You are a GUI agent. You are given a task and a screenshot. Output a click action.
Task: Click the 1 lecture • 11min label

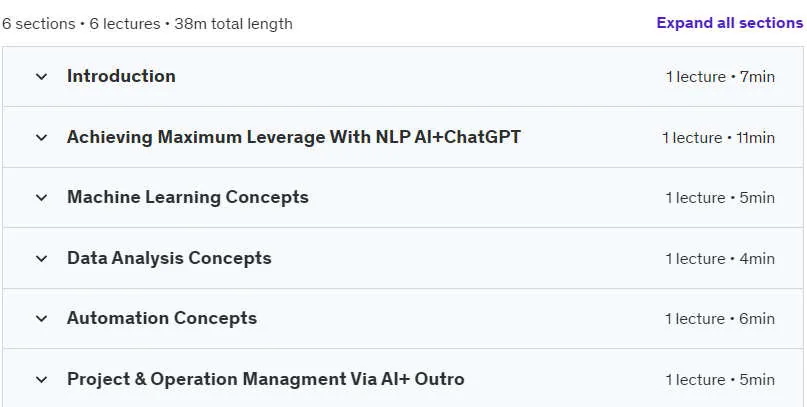(718, 138)
